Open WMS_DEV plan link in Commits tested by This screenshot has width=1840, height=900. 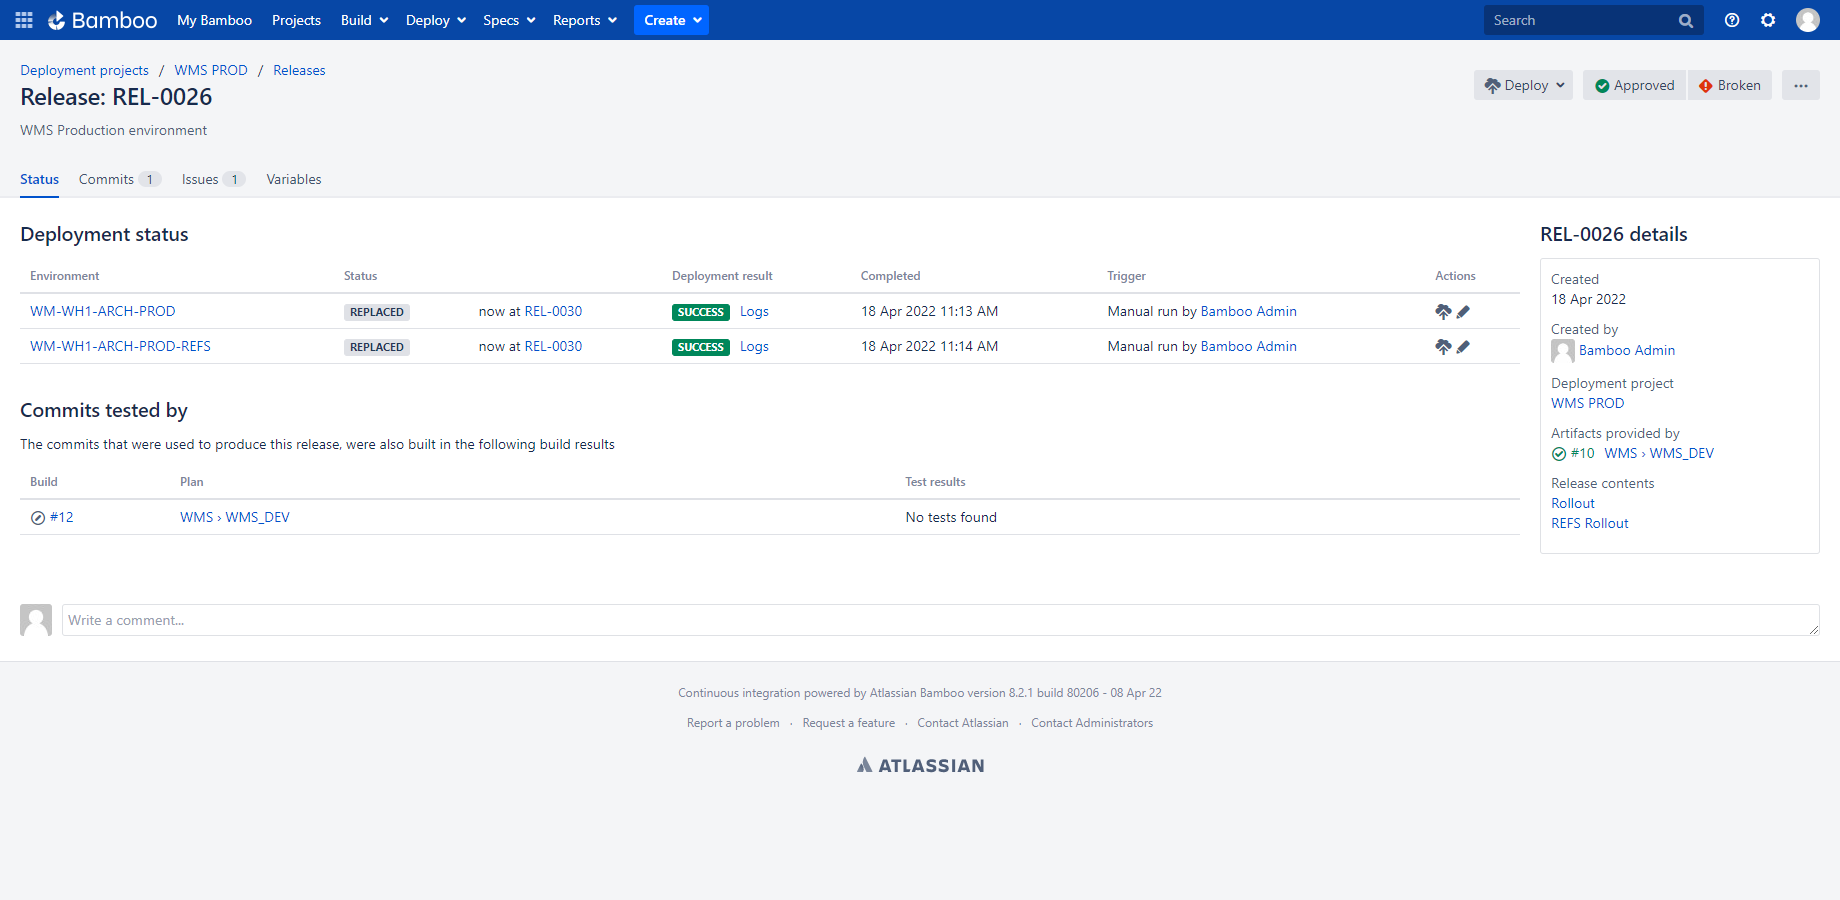click(258, 518)
